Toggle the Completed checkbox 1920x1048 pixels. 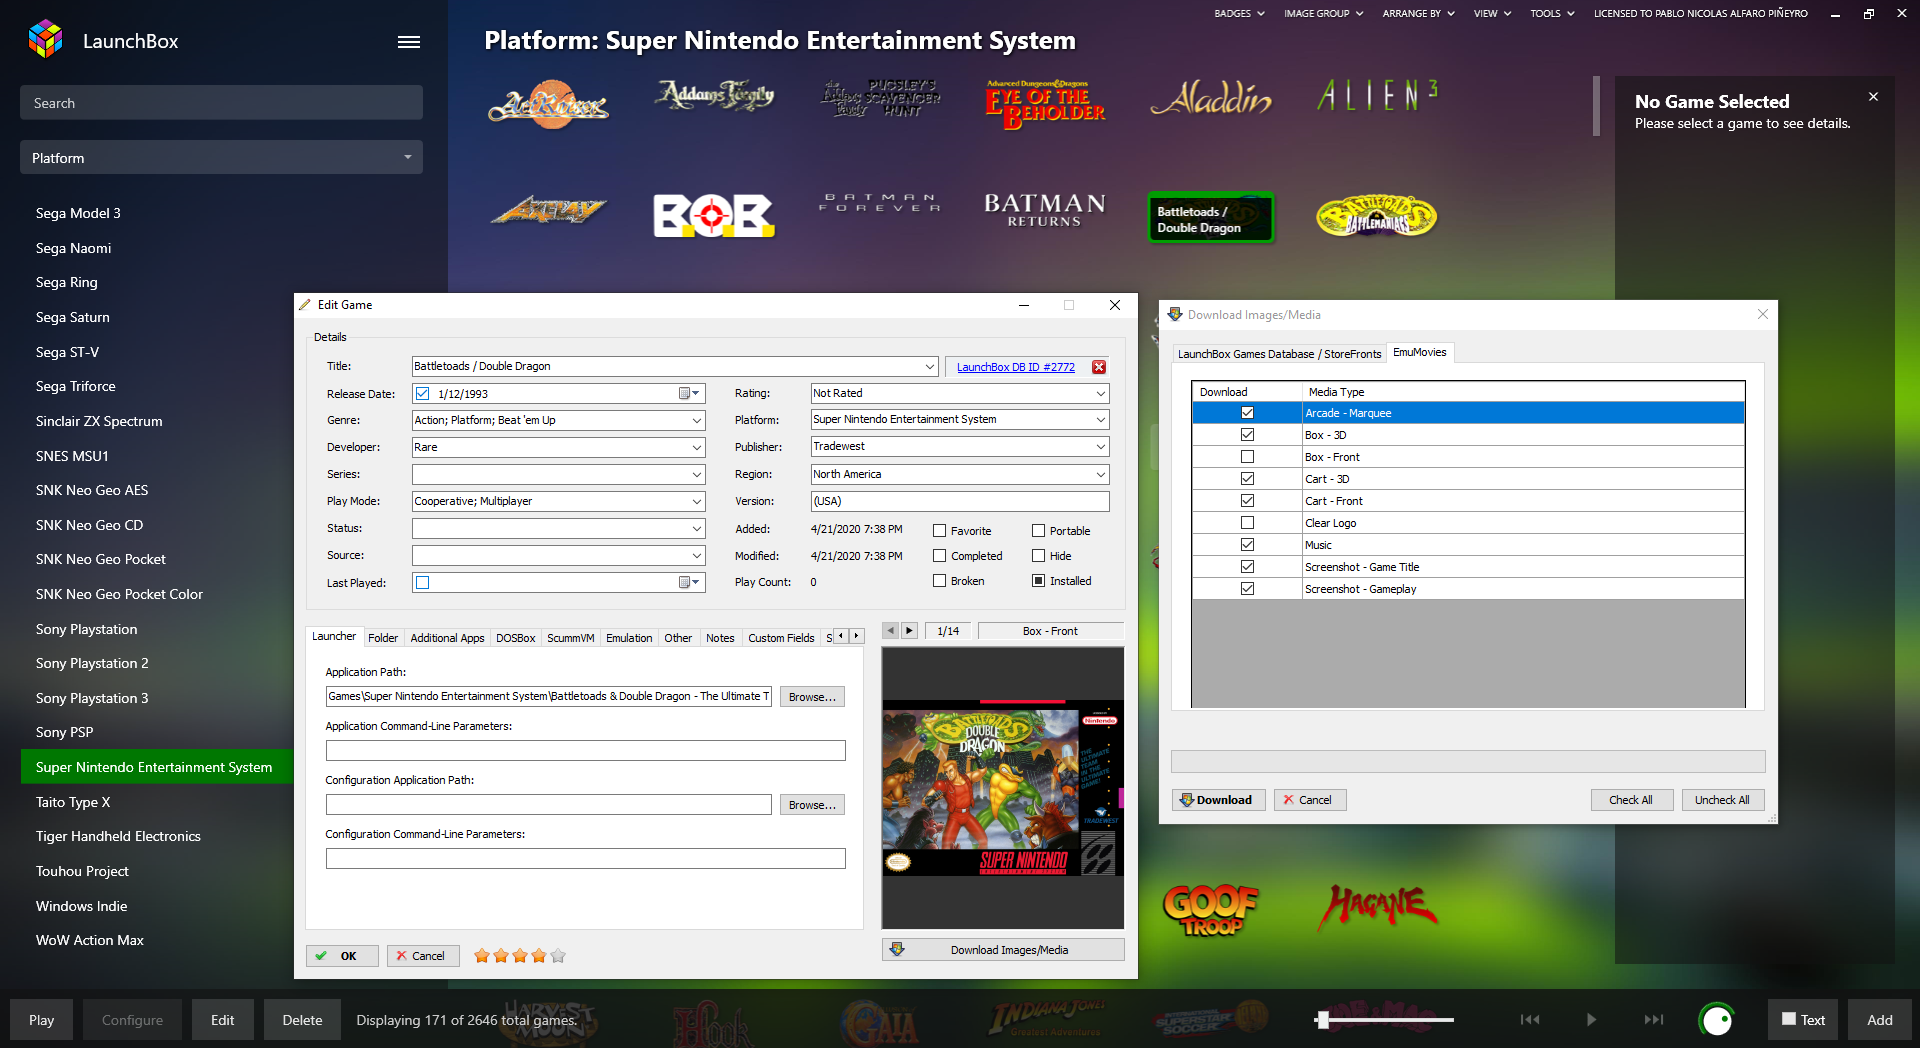939,556
